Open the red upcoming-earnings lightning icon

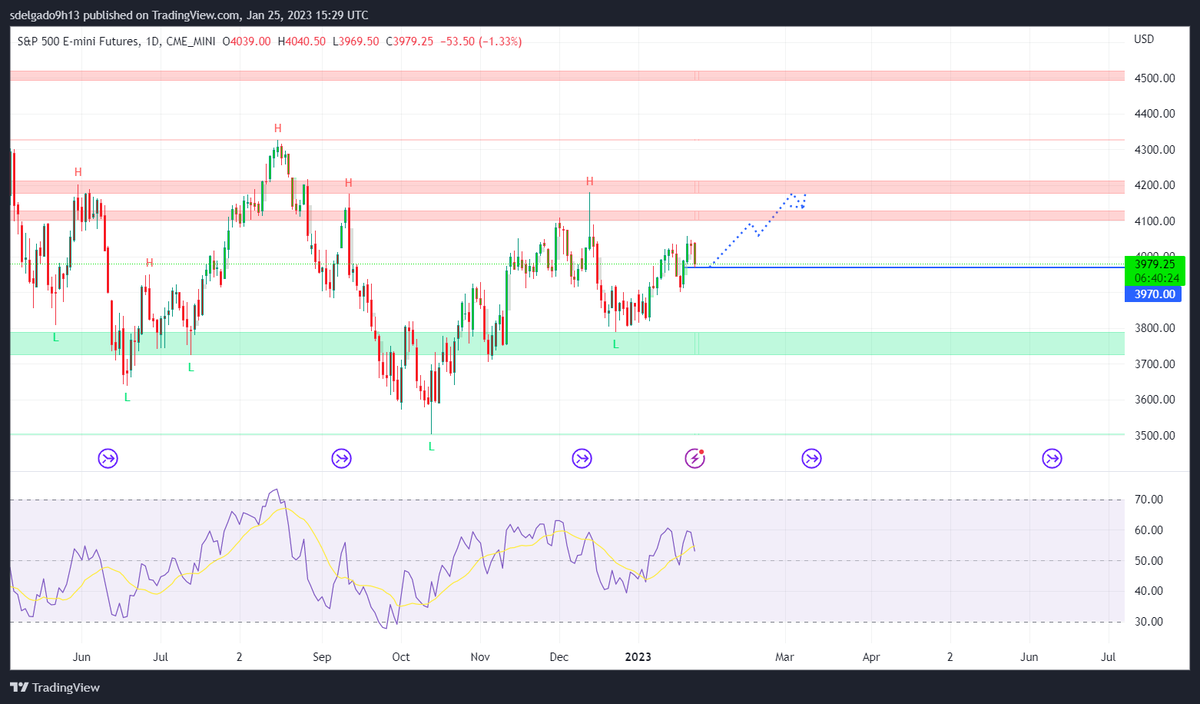[694, 458]
